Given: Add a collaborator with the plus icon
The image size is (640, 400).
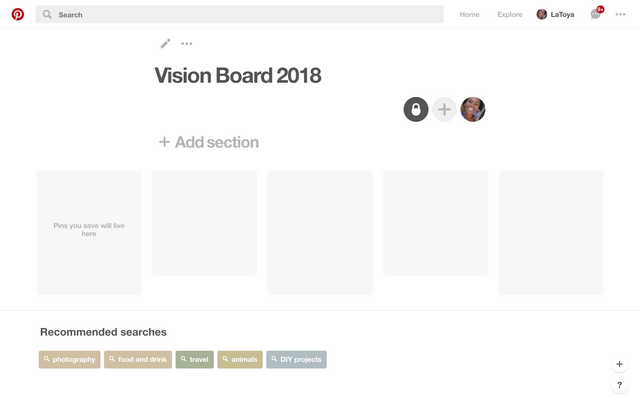Looking at the screenshot, I should tap(444, 109).
